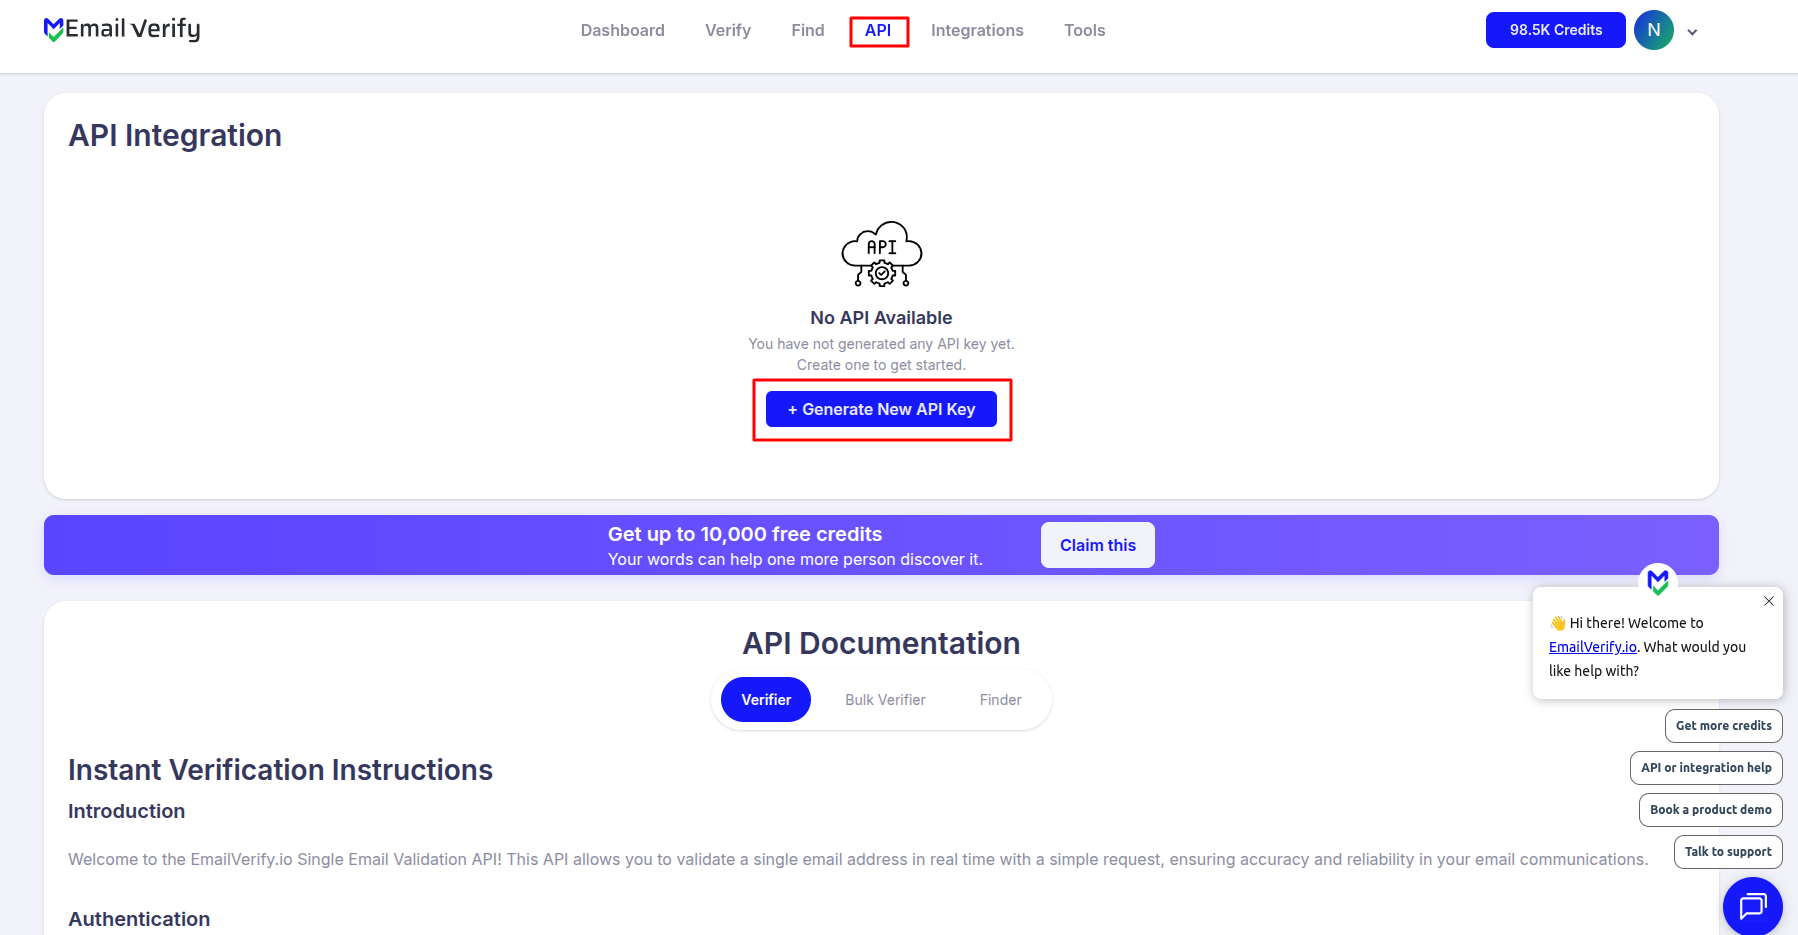This screenshot has height=935, width=1798.
Task: Open the Tools menu
Action: point(1084,31)
